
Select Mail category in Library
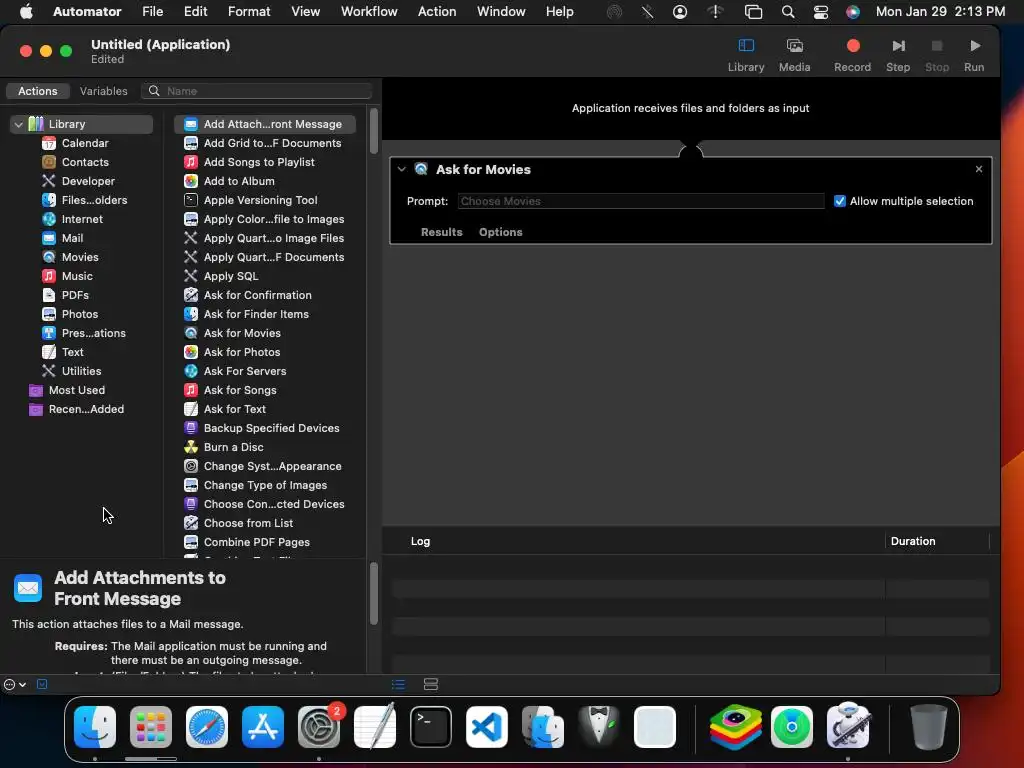click(x=72, y=238)
